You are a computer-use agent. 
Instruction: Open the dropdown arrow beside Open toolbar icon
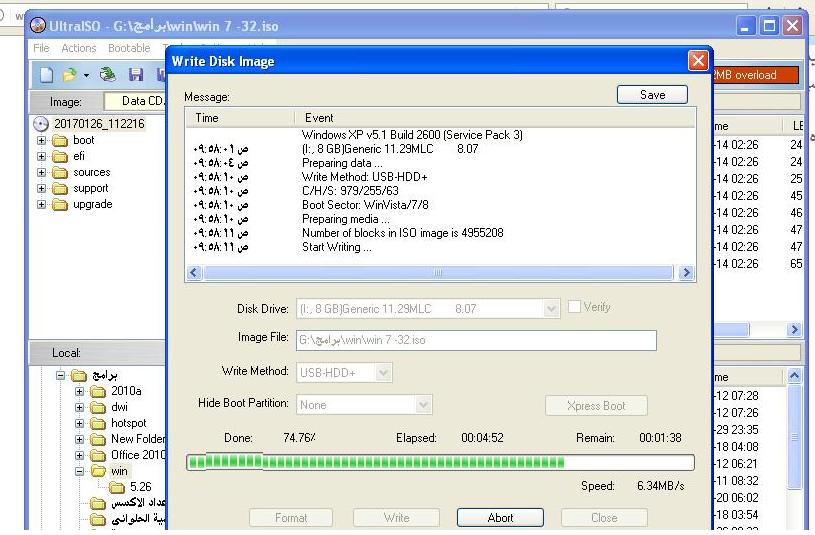[x=86, y=76]
